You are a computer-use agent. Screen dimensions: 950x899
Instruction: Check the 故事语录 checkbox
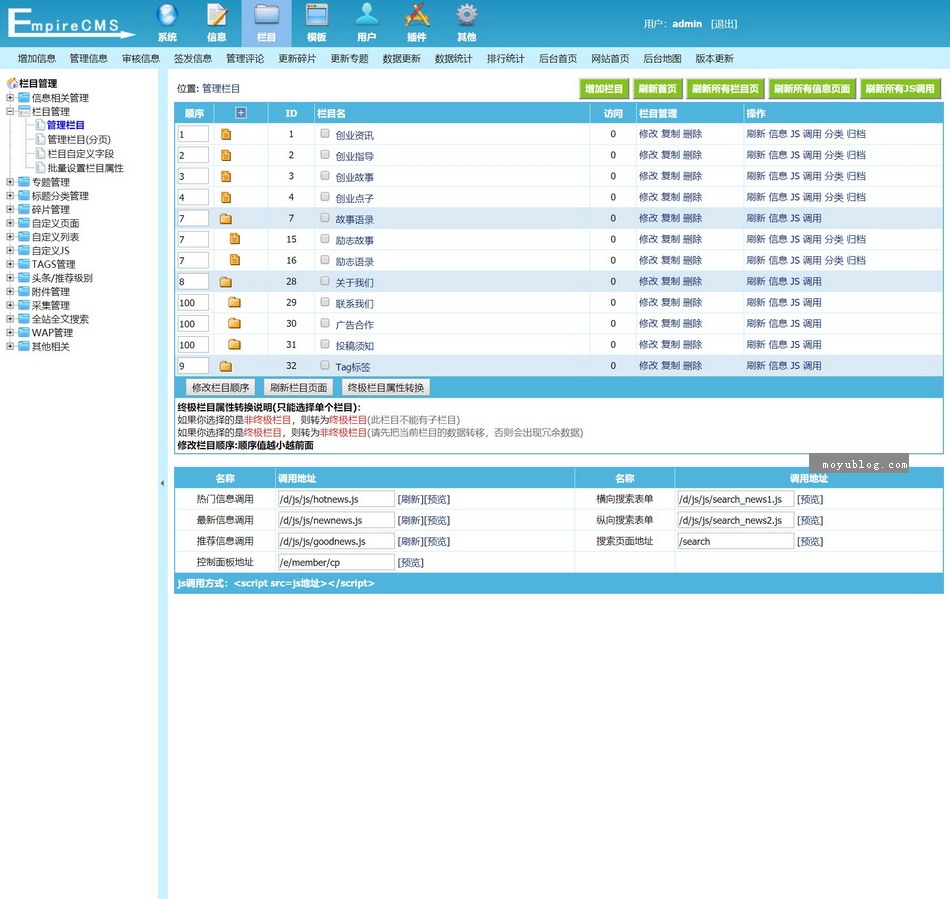(x=325, y=217)
